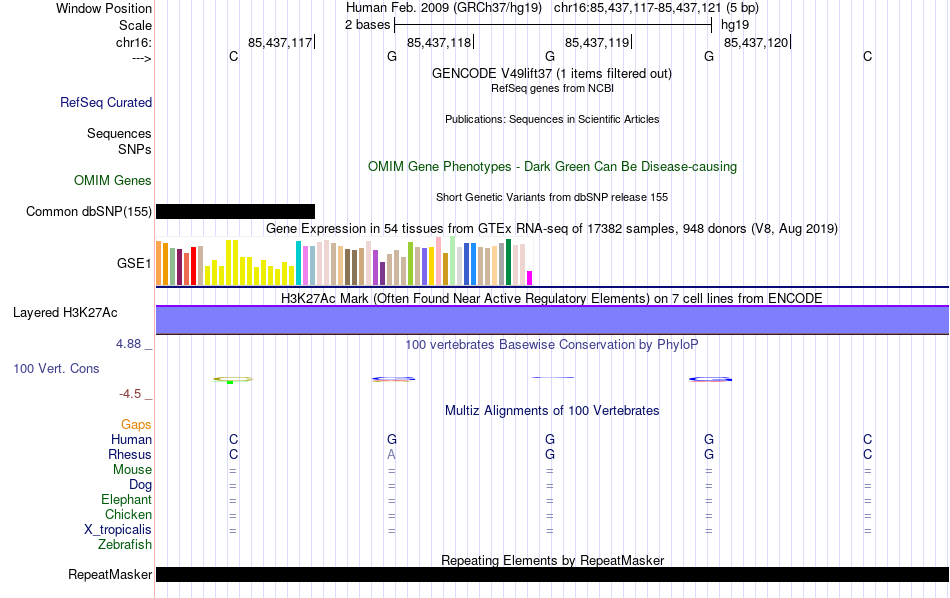The height and width of the screenshot is (598, 950).
Task: Click the Layered H3K27Ac track label
Action: [x=65, y=313]
